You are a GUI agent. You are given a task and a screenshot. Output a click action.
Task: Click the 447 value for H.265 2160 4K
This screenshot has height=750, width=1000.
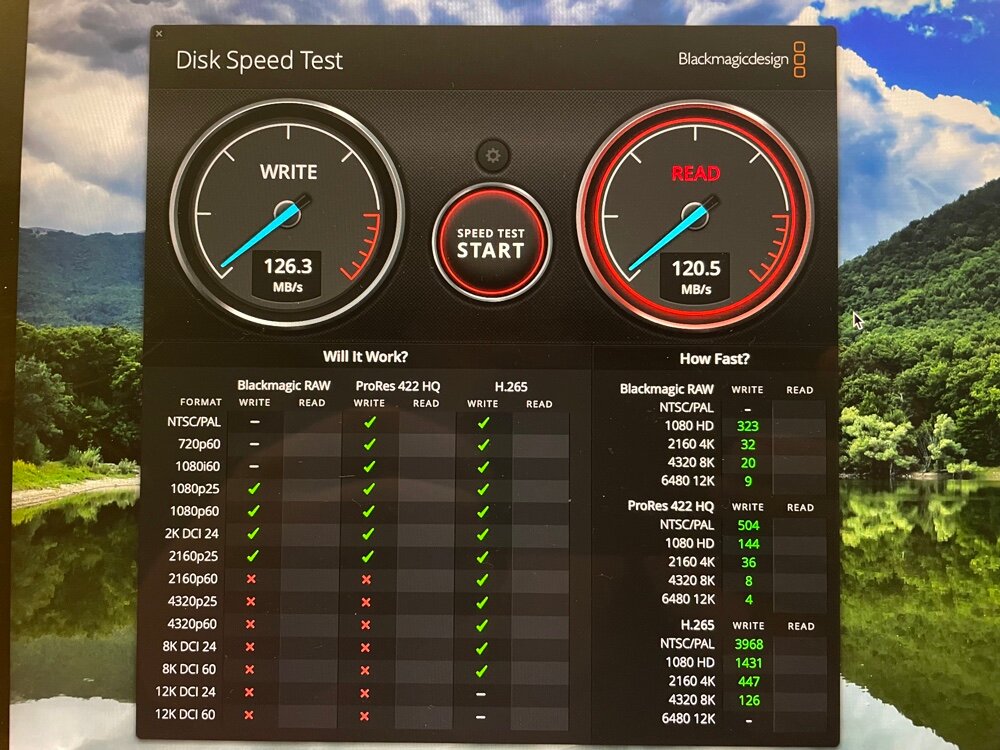(x=749, y=682)
